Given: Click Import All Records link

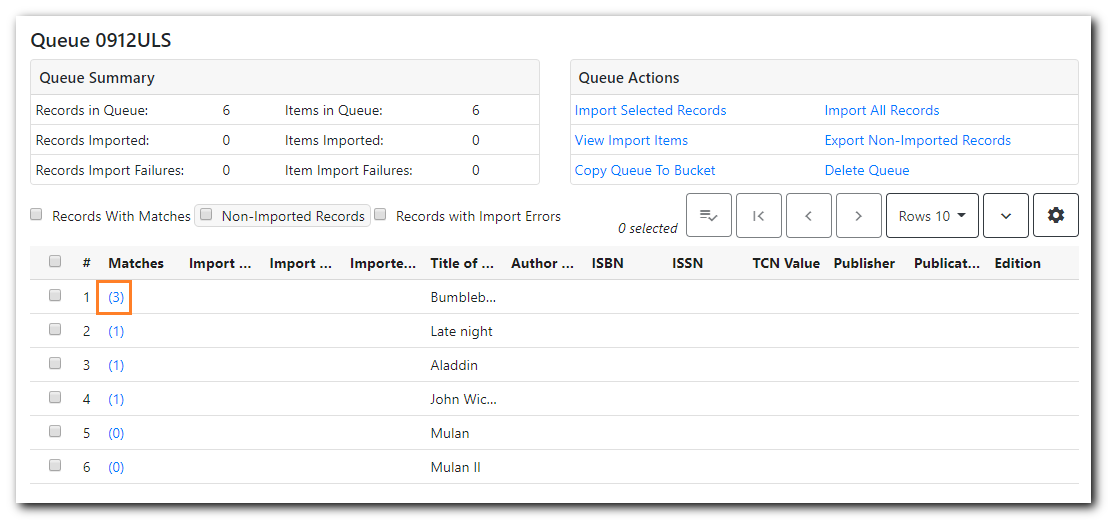Looking at the screenshot, I should click(882, 110).
